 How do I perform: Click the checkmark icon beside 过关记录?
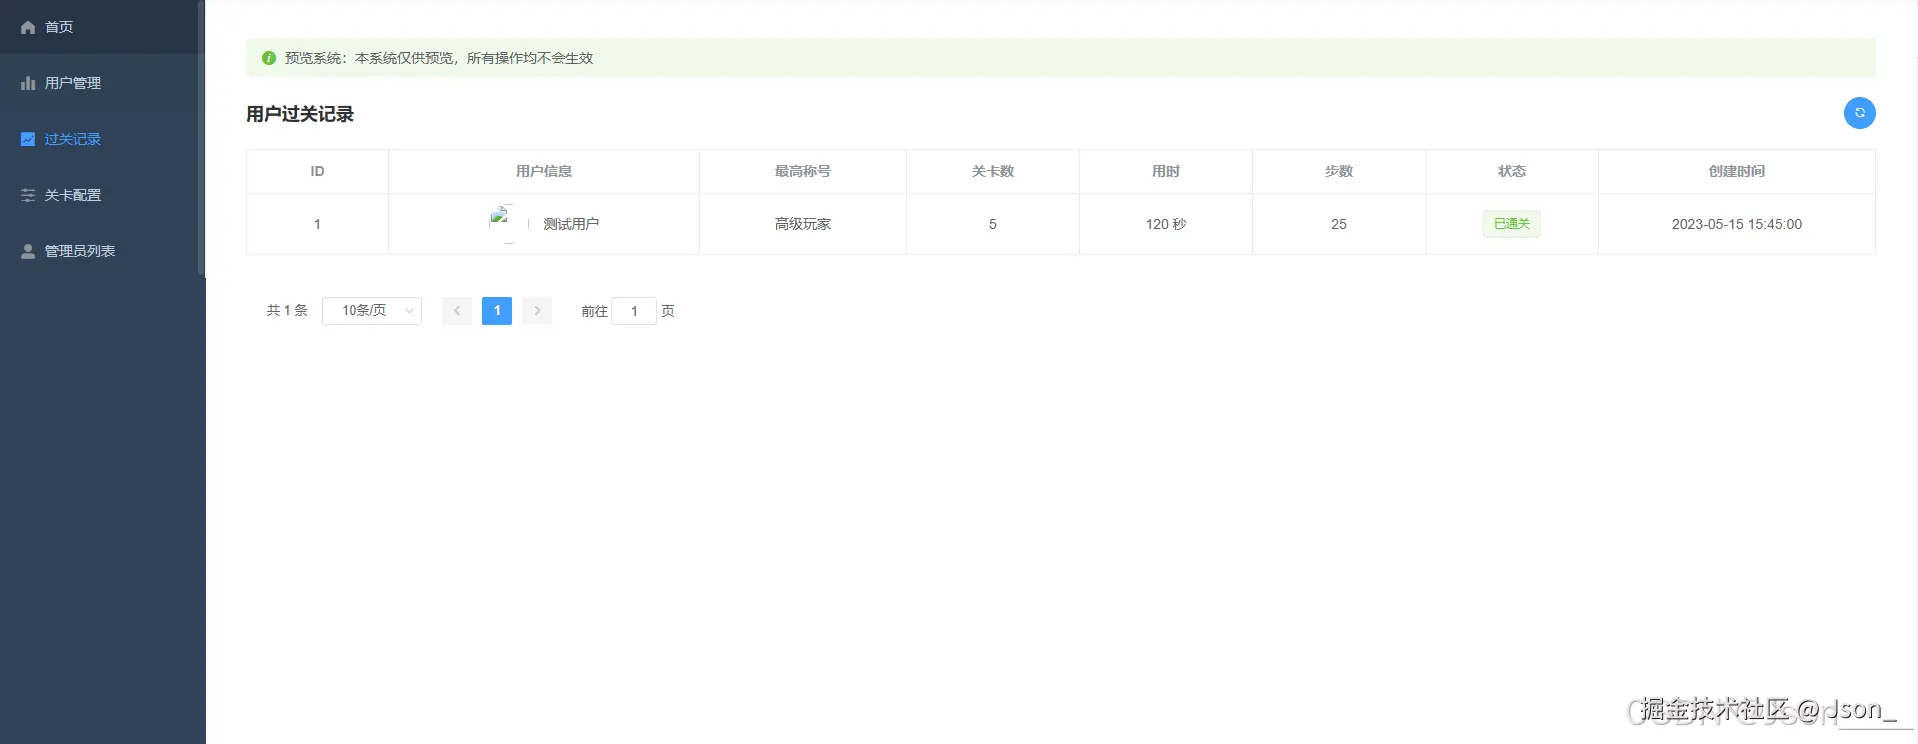28,139
